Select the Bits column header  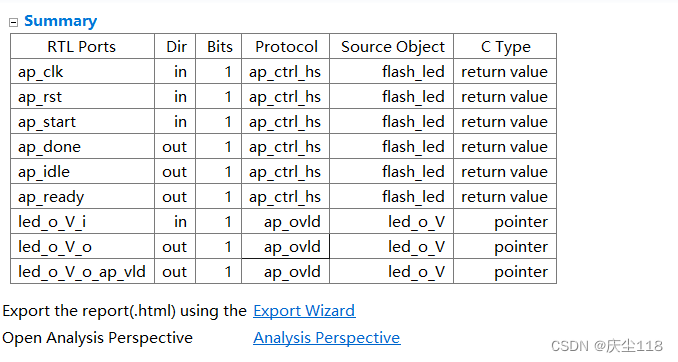point(219,46)
